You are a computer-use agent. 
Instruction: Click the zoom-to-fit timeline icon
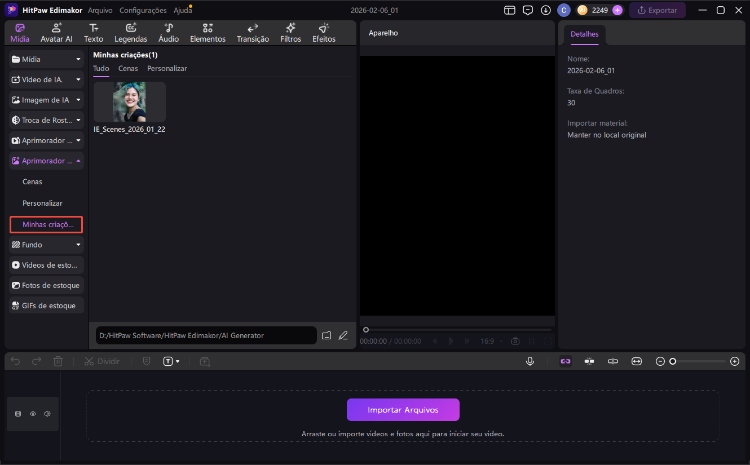pos(637,361)
